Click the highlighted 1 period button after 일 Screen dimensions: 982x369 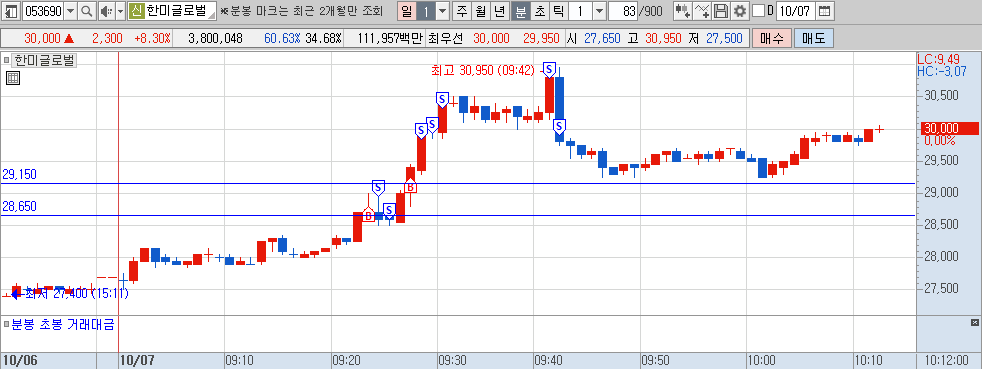(426, 11)
